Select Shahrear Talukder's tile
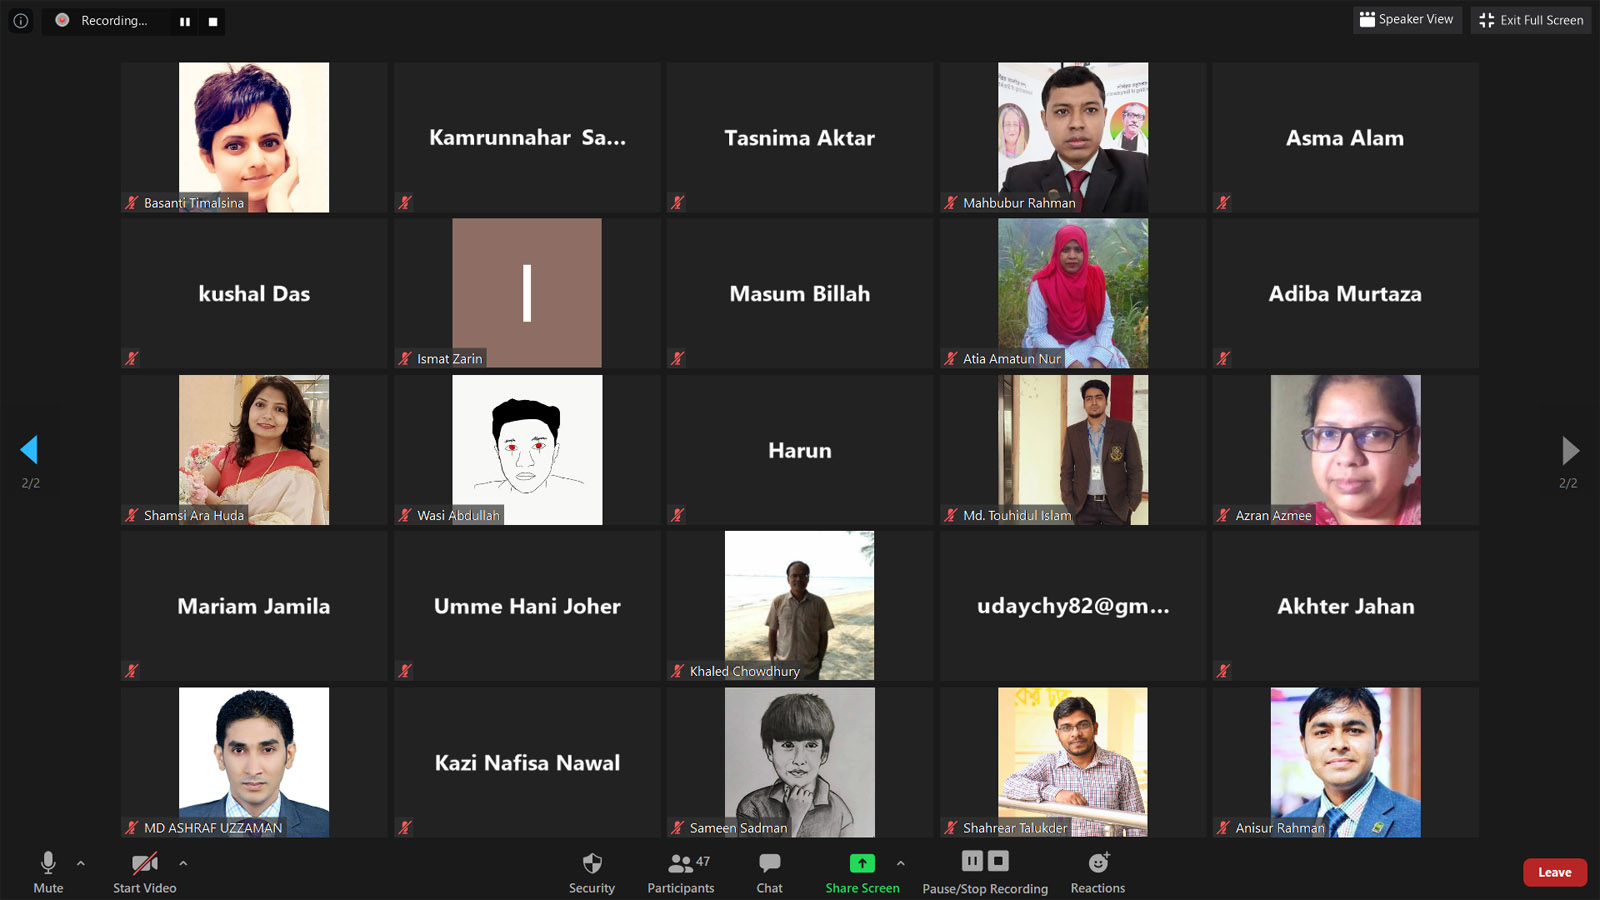The height and width of the screenshot is (900, 1600). [1073, 762]
